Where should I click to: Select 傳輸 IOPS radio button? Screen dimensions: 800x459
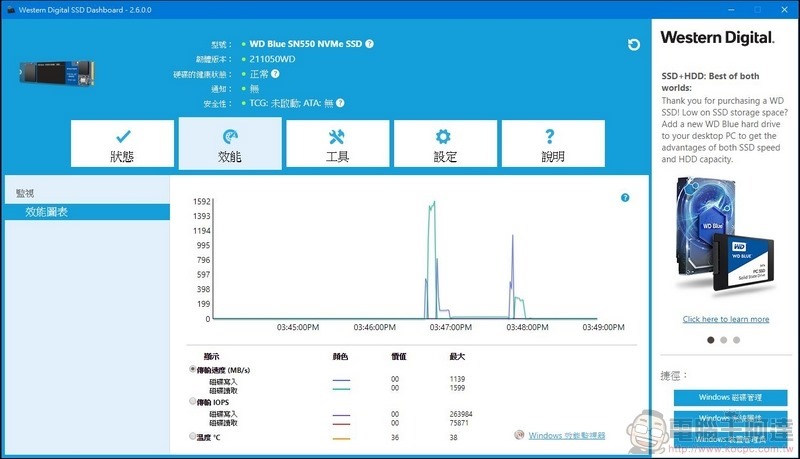pyautogui.click(x=193, y=401)
